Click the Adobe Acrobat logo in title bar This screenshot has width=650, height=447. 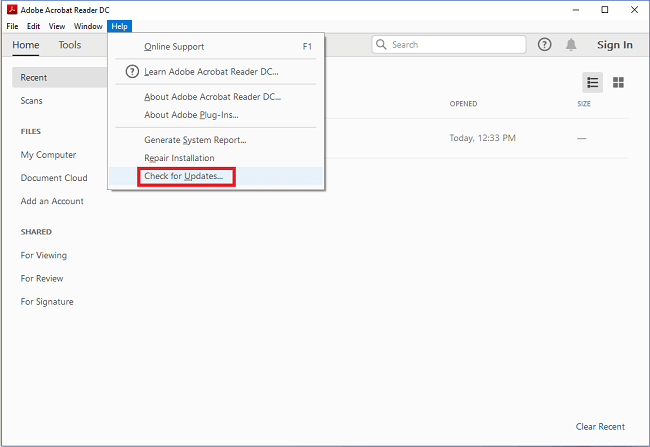point(12,10)
